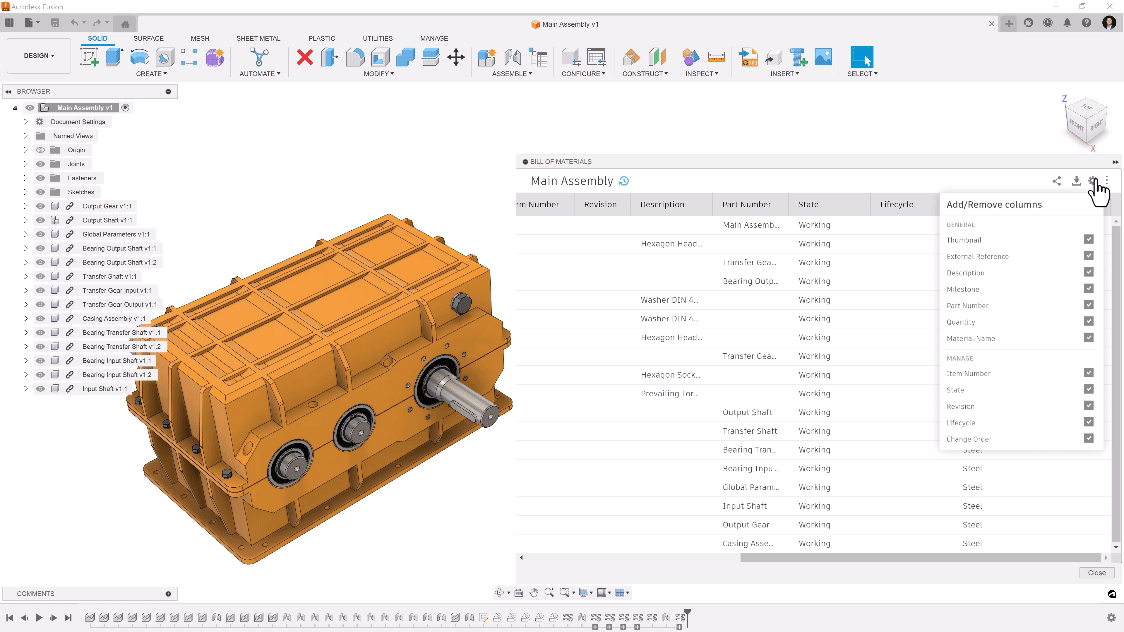
Task: Open the Modify dropdown menu
Action: tap(378, 73)
